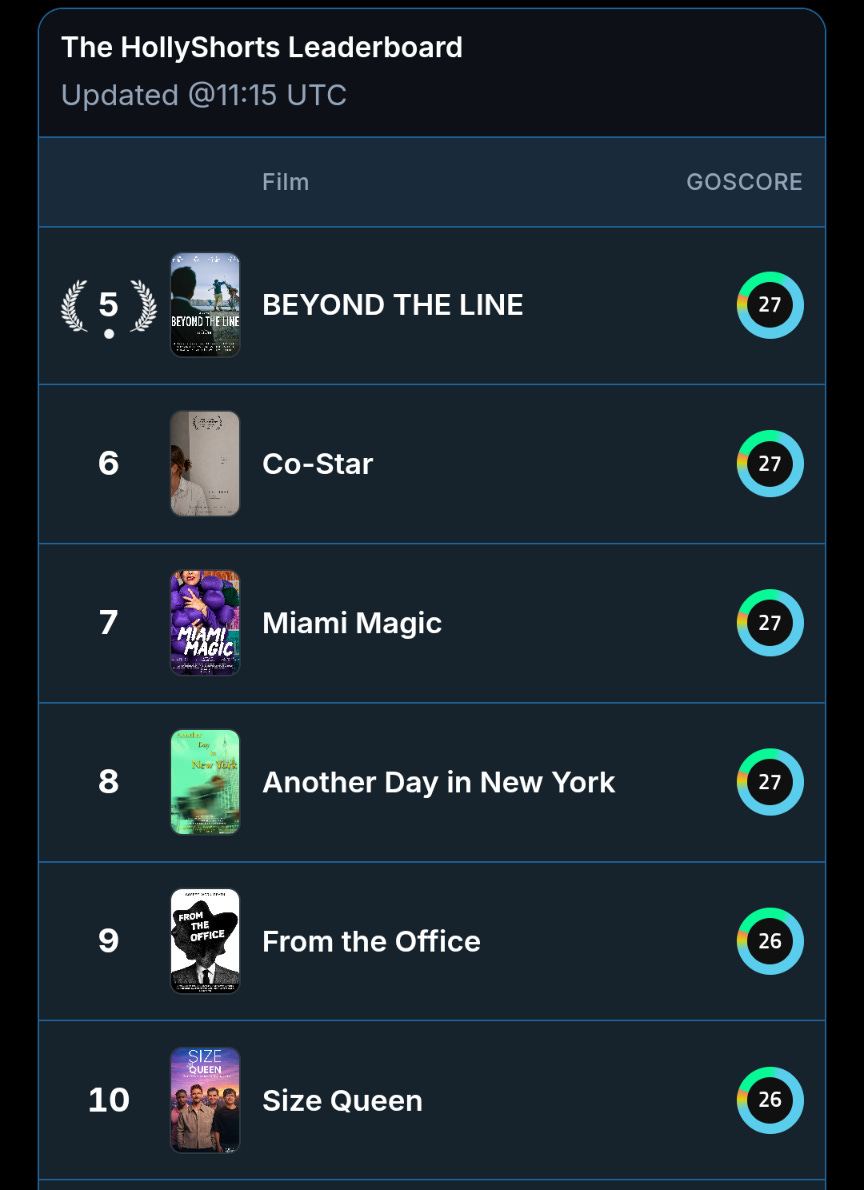864x1190 pixels.
Task: Click the GOSCORE ring for Co-Star
Action: (x=770, y=464)
